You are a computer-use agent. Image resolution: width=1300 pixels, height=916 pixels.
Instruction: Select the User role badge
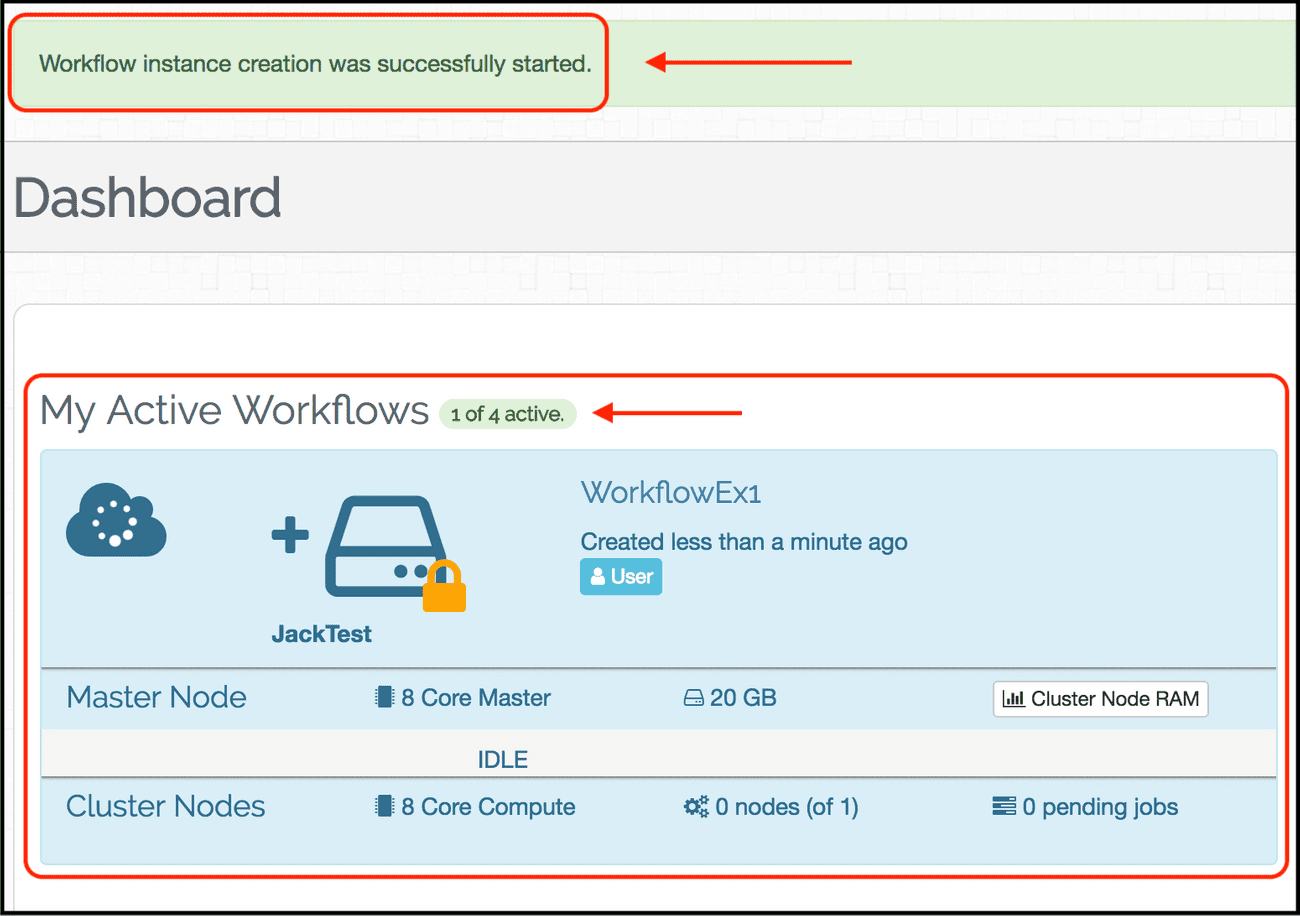(620, 576)
